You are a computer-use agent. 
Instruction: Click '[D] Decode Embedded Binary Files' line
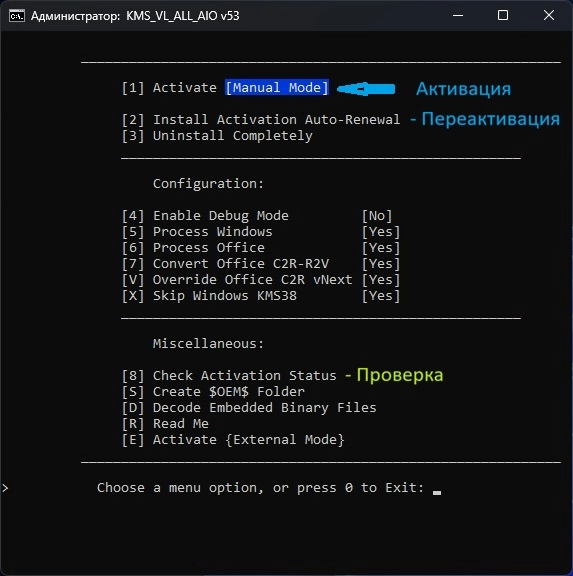(x=249, y=408)
